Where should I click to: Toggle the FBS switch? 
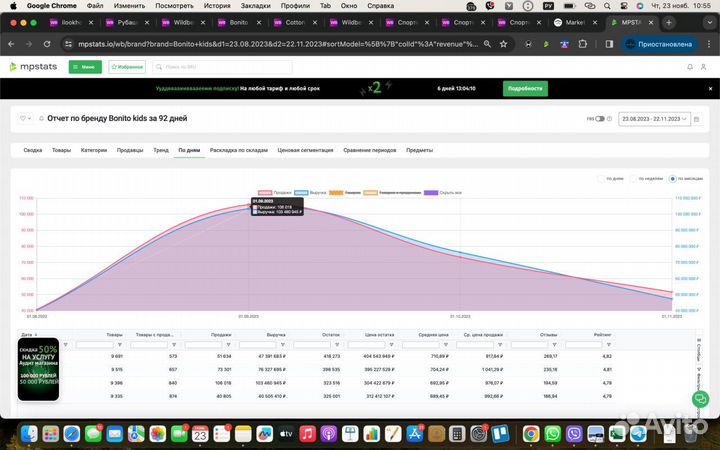click(x=600, y=119)
